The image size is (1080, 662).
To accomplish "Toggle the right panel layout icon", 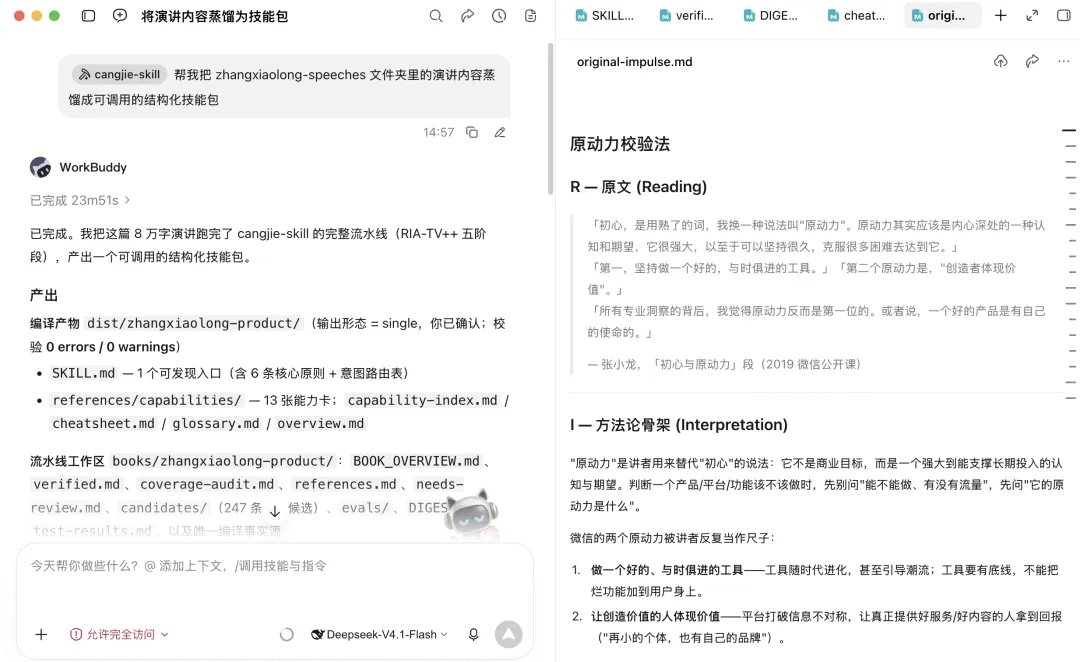I will coord(1063,15).
